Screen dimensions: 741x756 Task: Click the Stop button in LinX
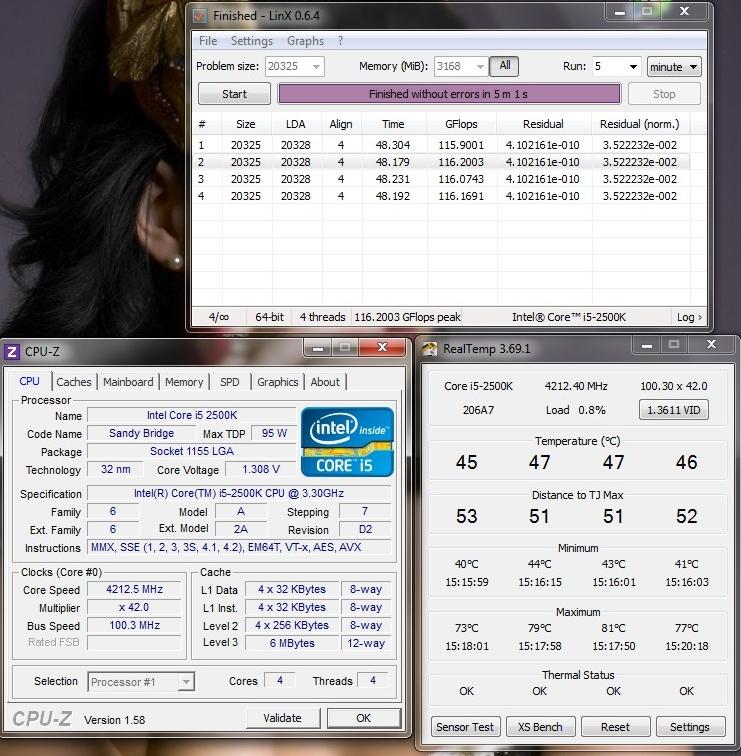[x=664, y=94]
